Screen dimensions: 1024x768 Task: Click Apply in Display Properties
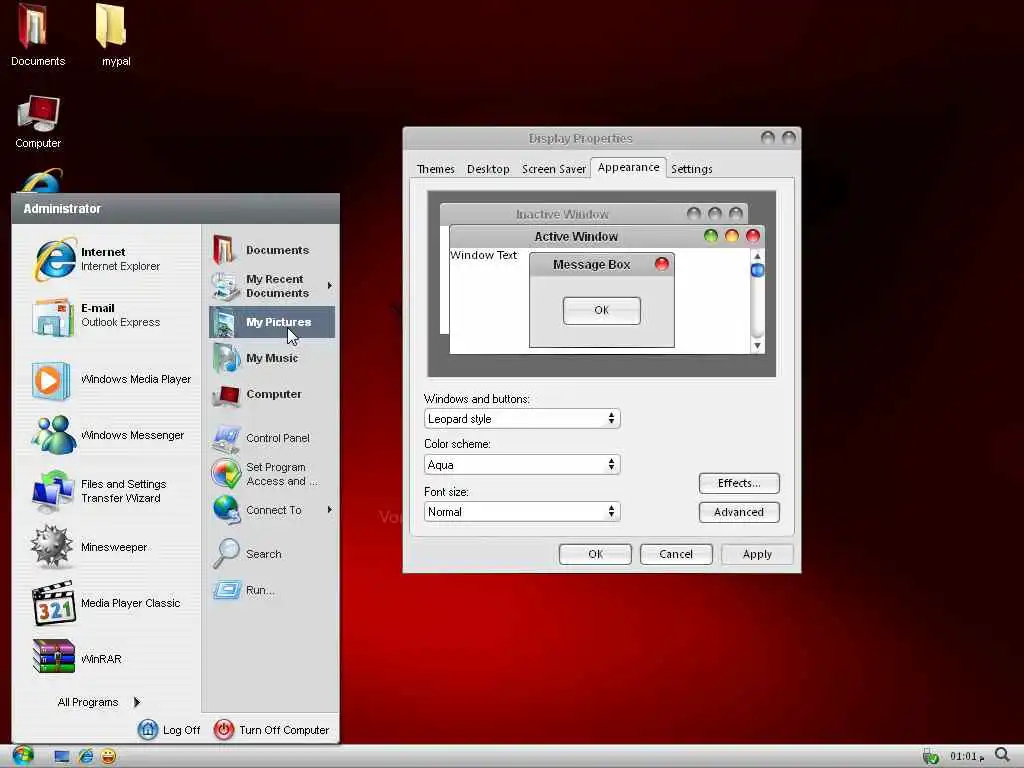(757, 554)
